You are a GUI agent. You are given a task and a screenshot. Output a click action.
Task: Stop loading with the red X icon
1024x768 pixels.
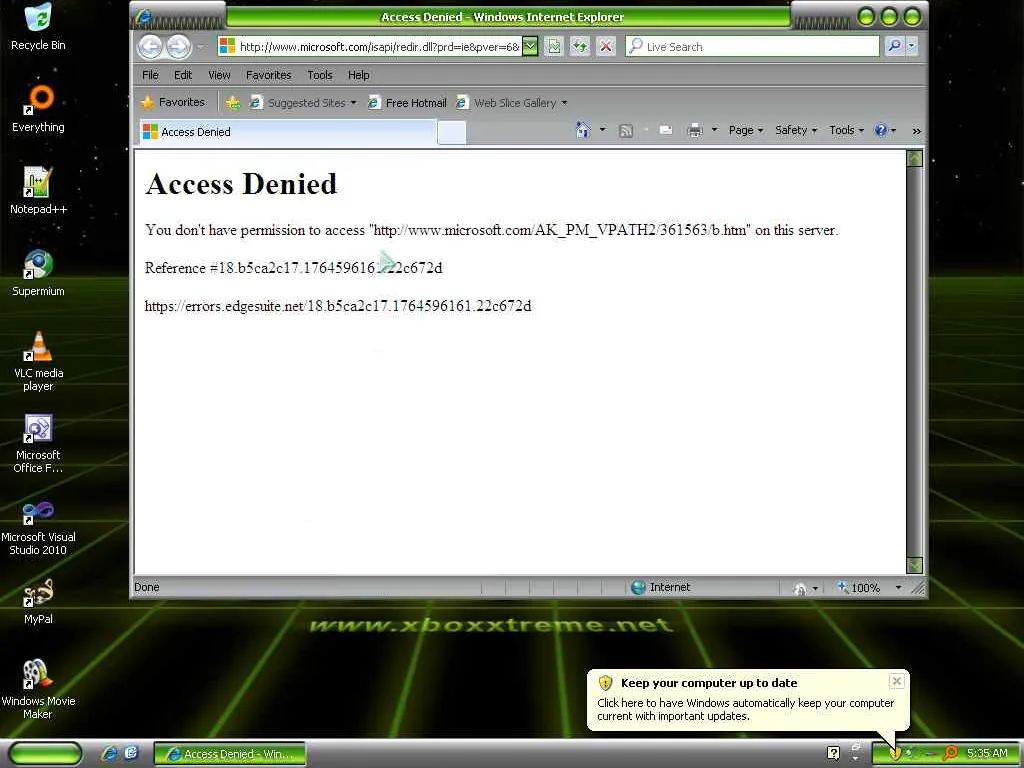(606, 46)
